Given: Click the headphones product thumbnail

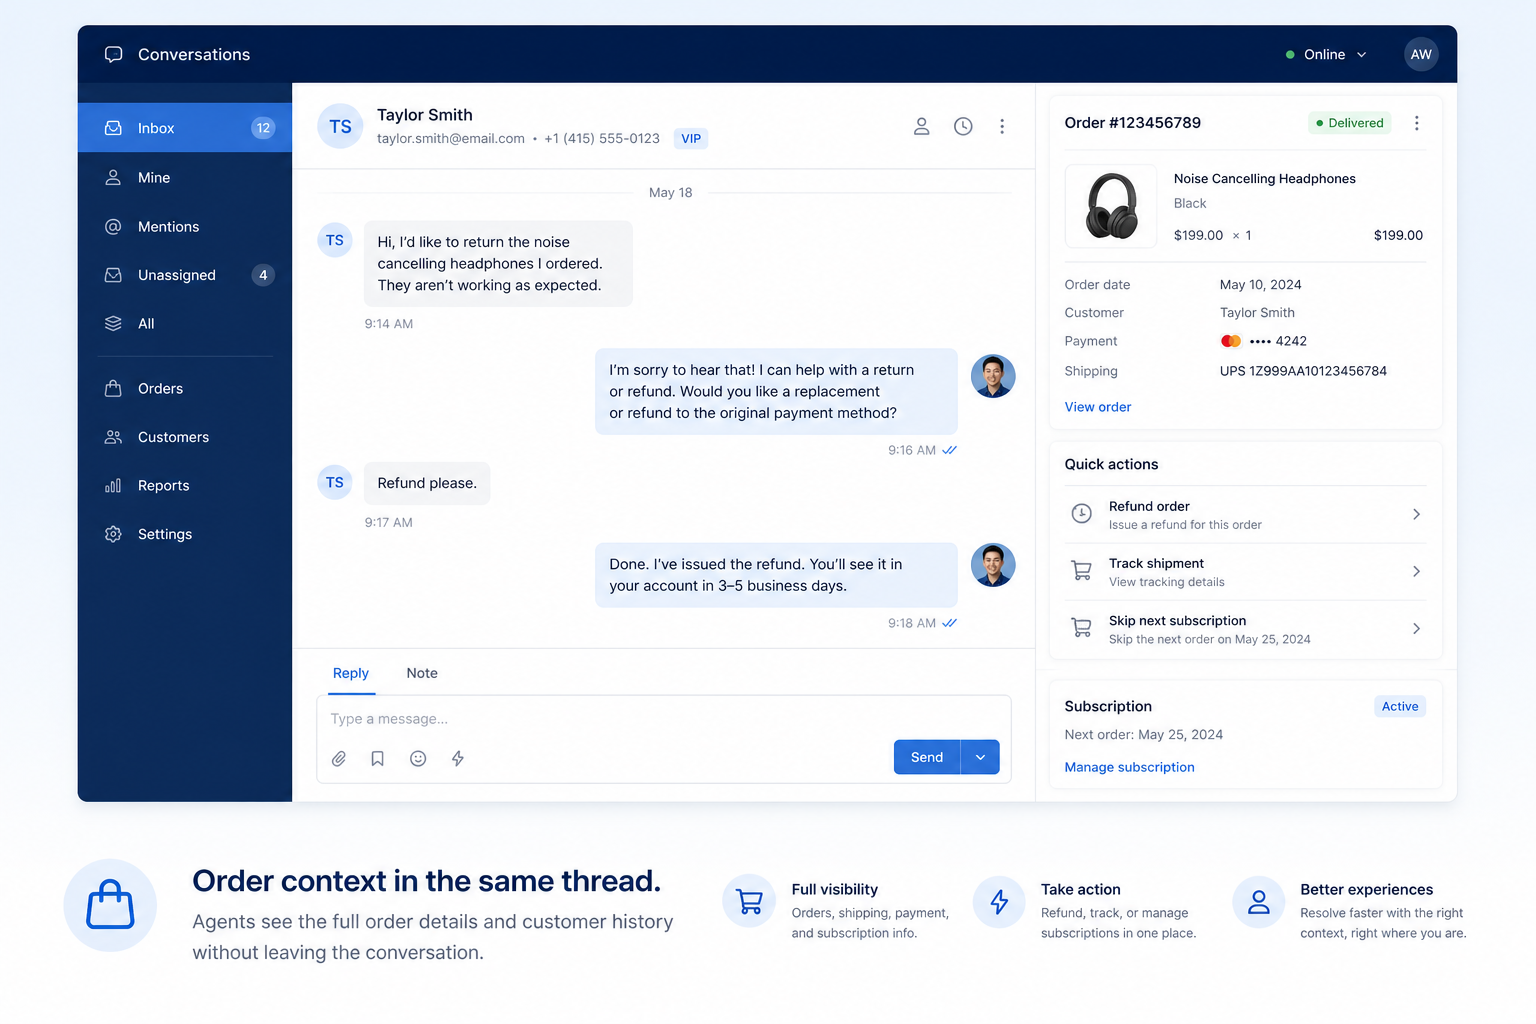Looking at the screenshot, I should (1111, 206).
